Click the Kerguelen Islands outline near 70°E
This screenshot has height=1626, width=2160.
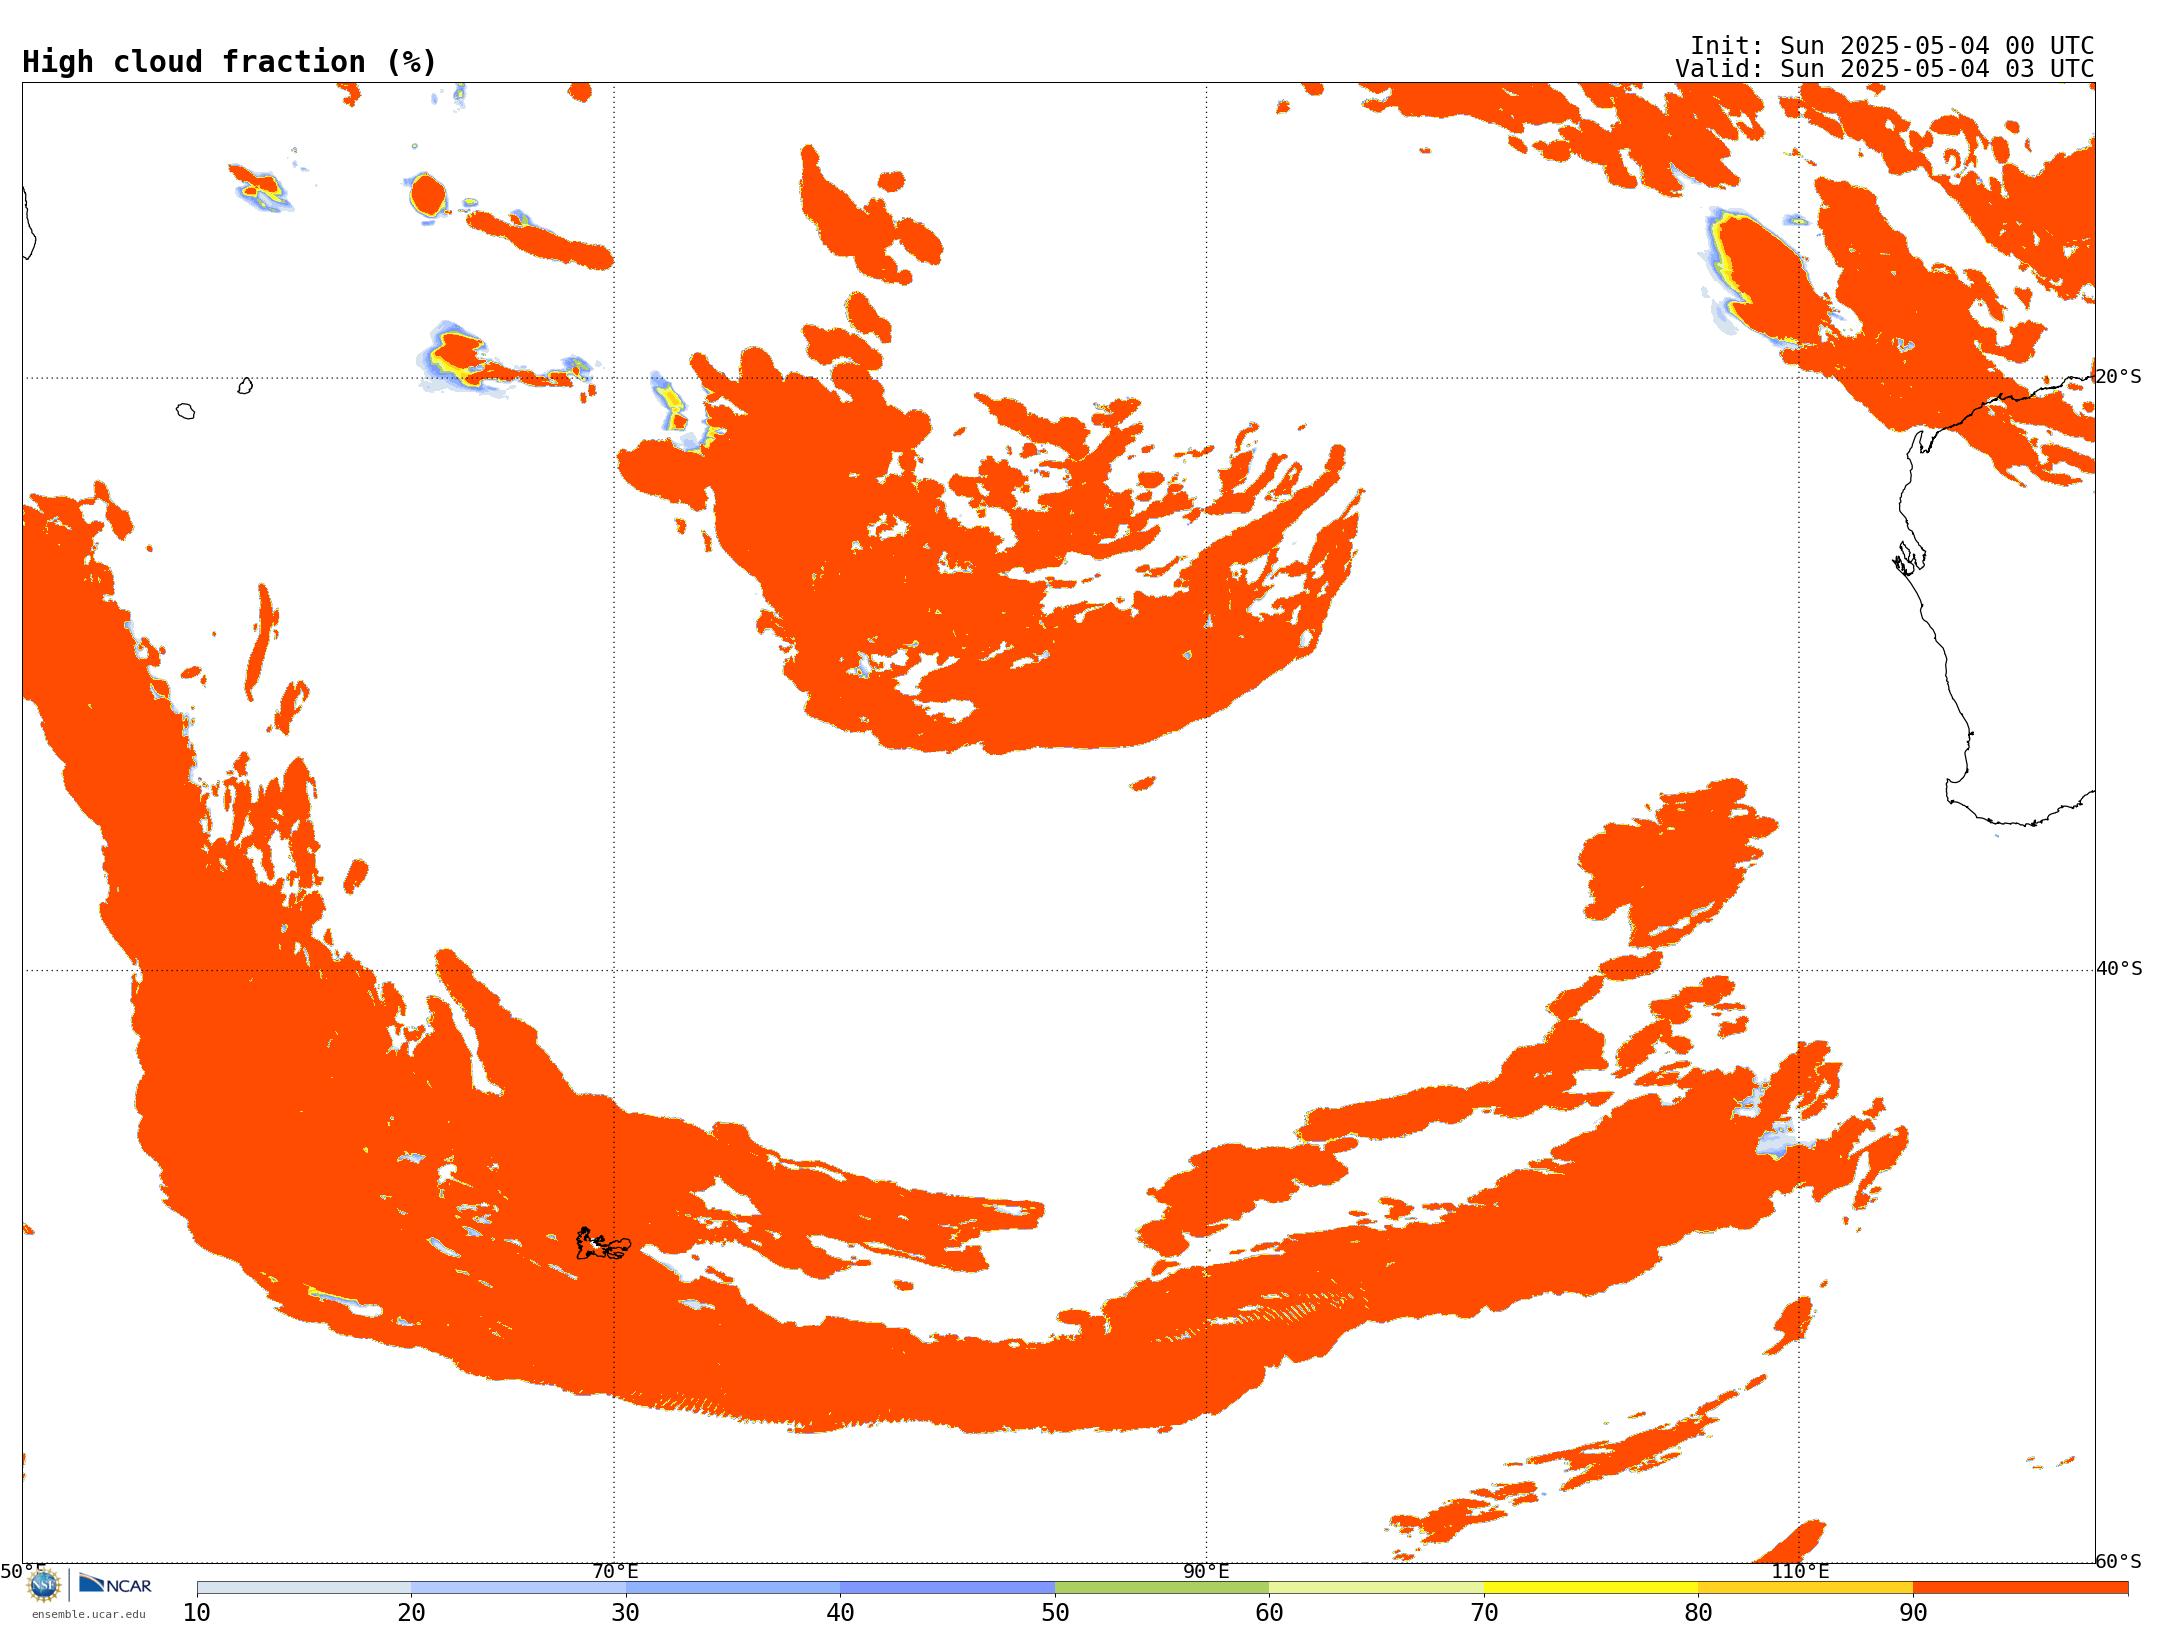point(603,1244)
